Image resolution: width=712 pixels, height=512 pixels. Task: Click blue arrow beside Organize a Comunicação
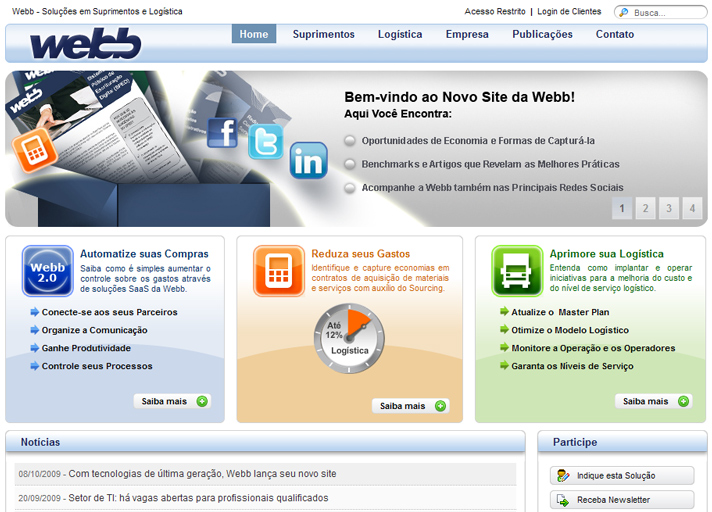(x=35, y=330)
